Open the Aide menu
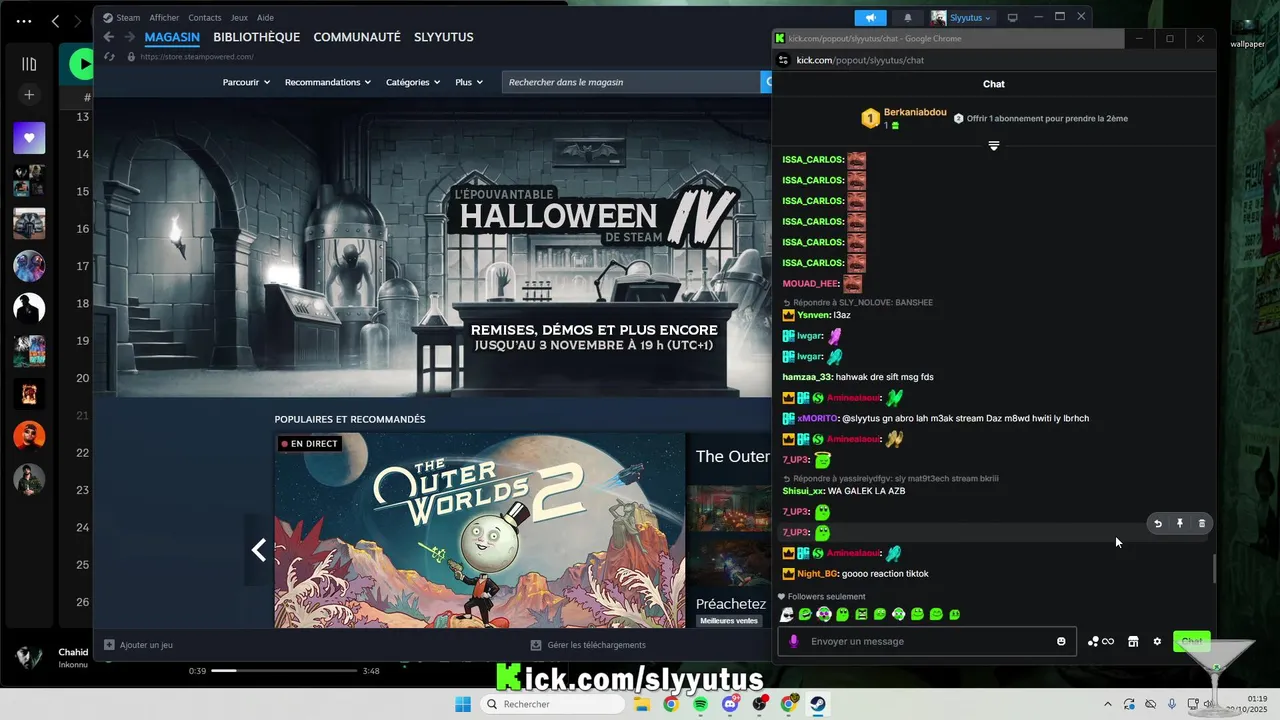Viewport: 1280px width, 720px height. point(265,17)
